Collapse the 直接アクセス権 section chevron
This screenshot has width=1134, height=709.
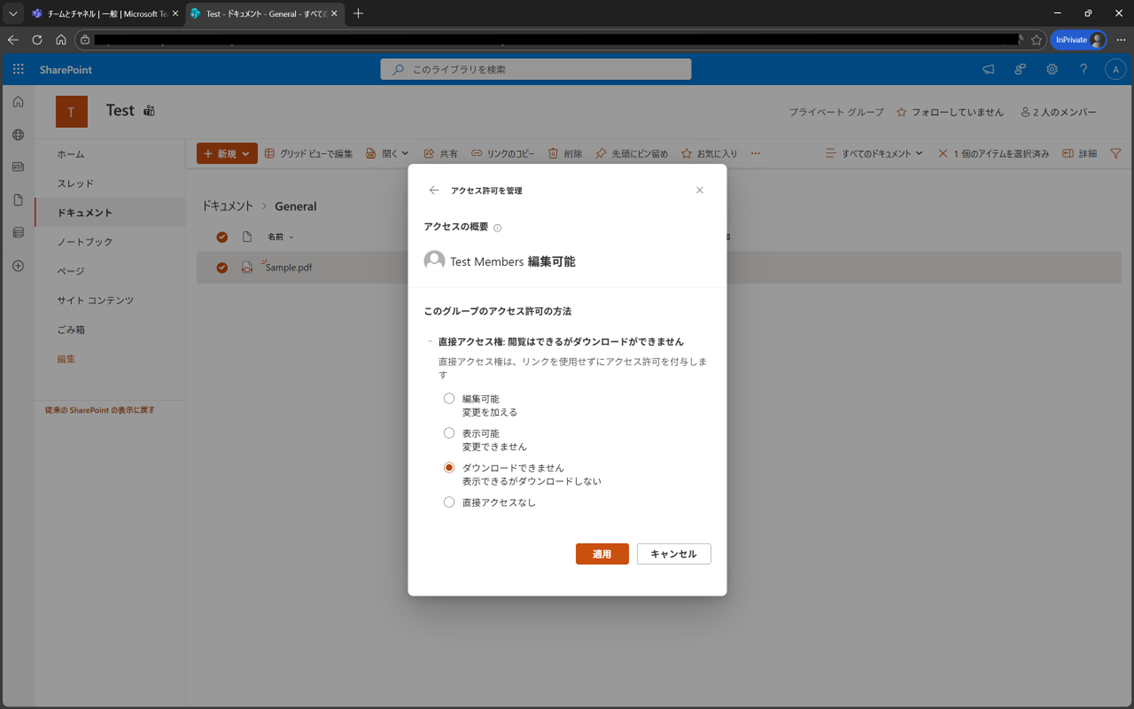click(430, 341)
